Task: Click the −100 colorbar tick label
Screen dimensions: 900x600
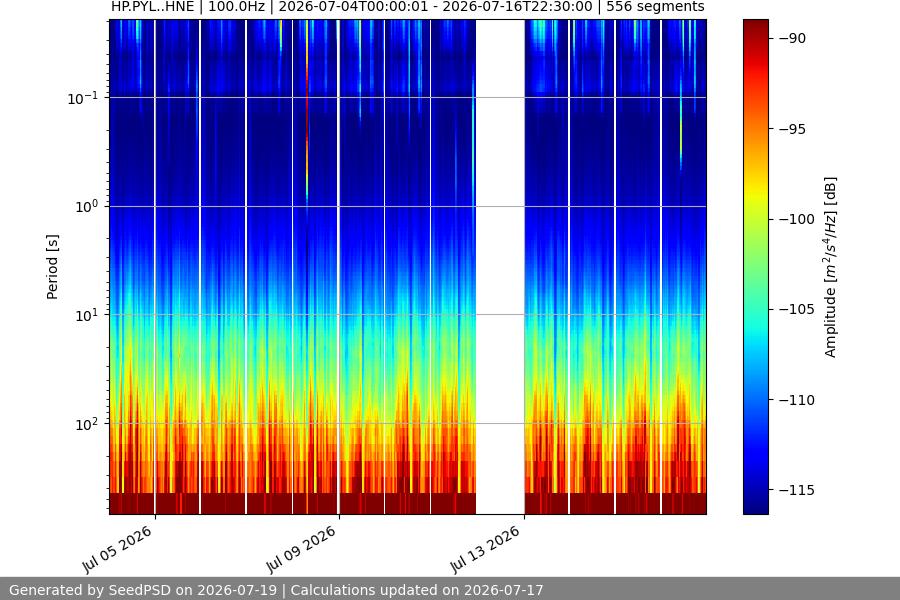Action: pyautogui.click(x=796, y=219)
